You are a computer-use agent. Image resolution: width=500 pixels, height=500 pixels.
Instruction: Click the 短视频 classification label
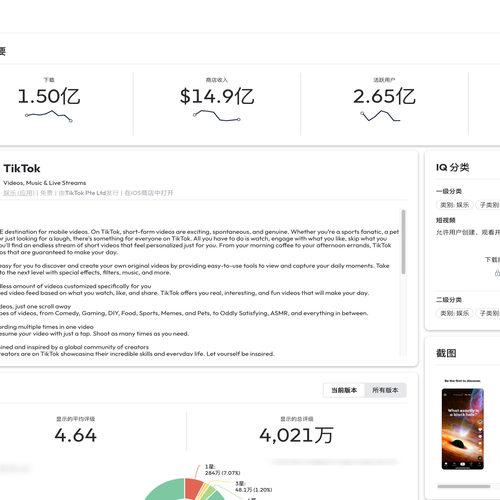click(445, 220)
